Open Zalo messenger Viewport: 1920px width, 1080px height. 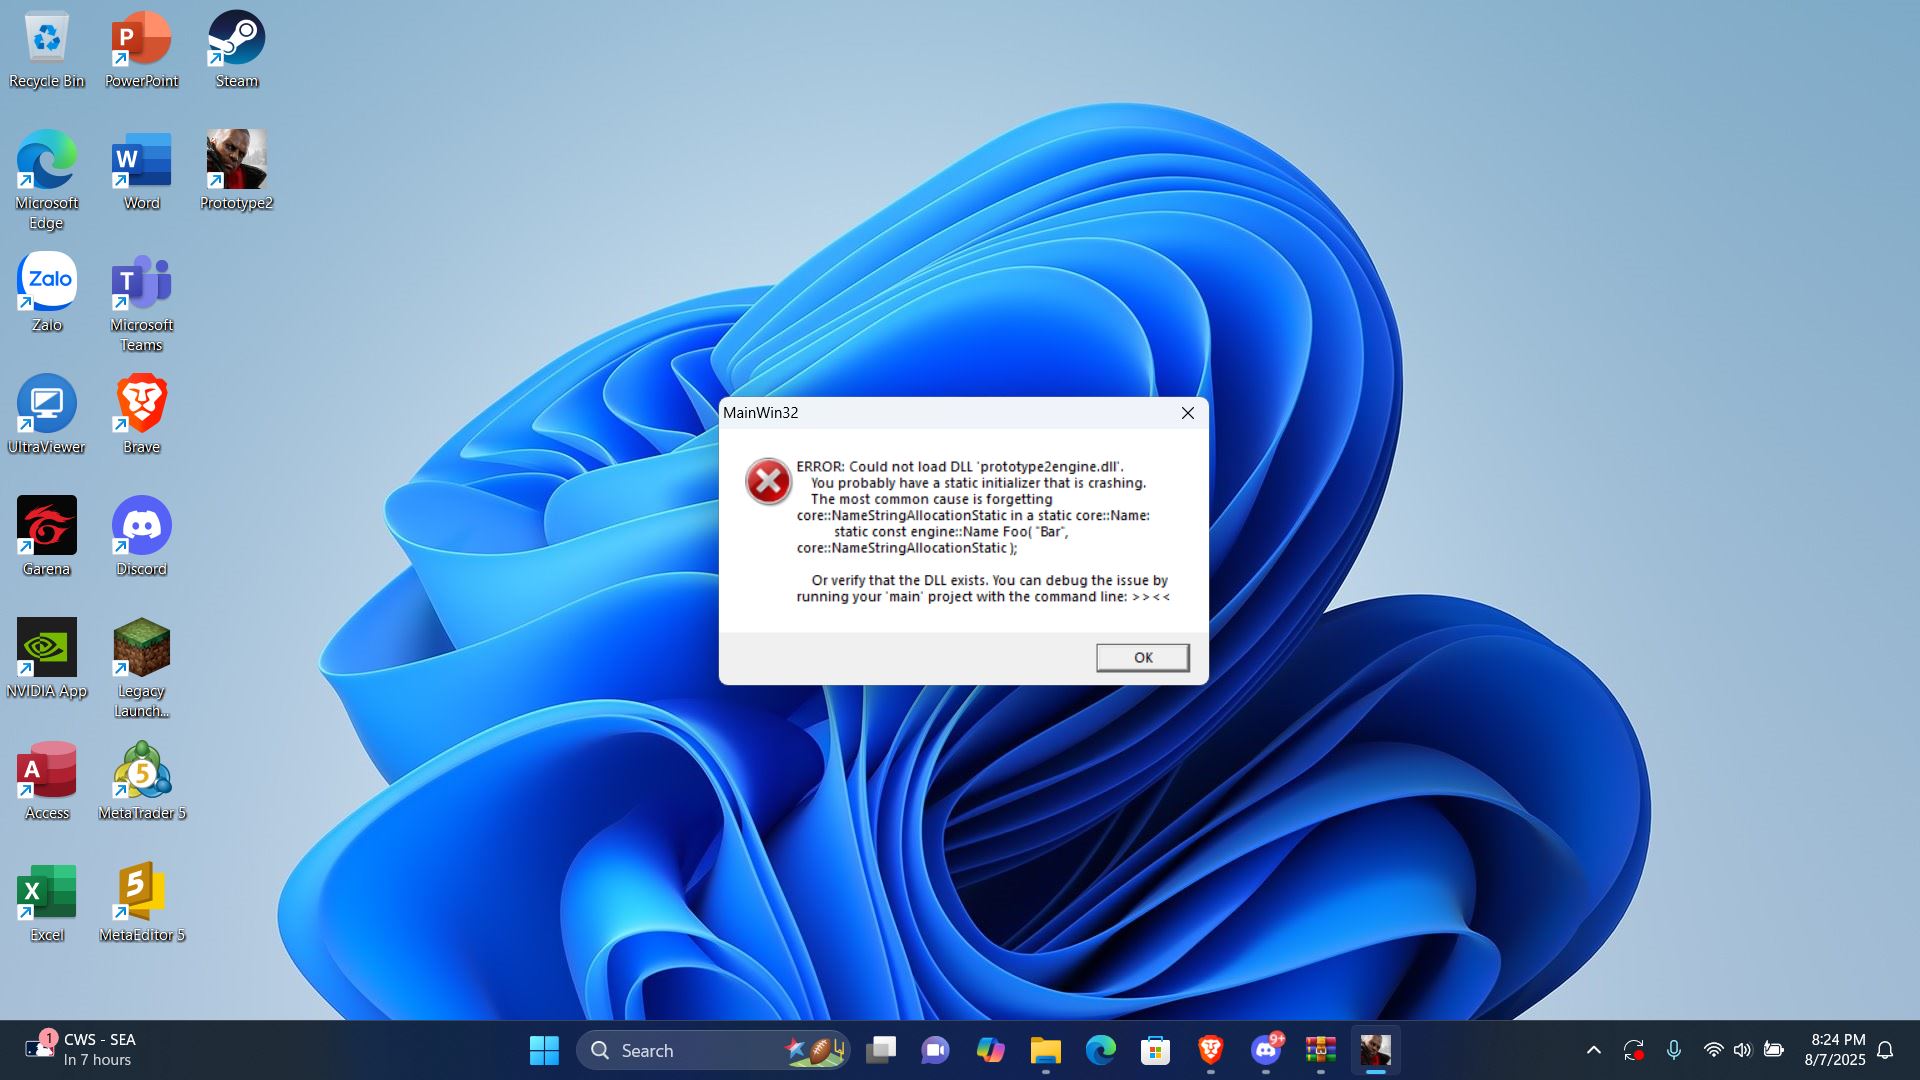46,280
